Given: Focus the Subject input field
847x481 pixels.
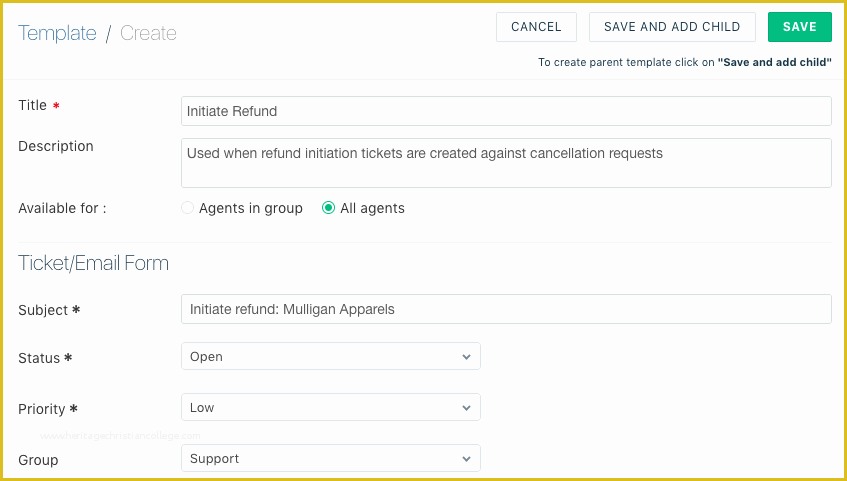Looking at the screenshot, I should coord(506,309).
